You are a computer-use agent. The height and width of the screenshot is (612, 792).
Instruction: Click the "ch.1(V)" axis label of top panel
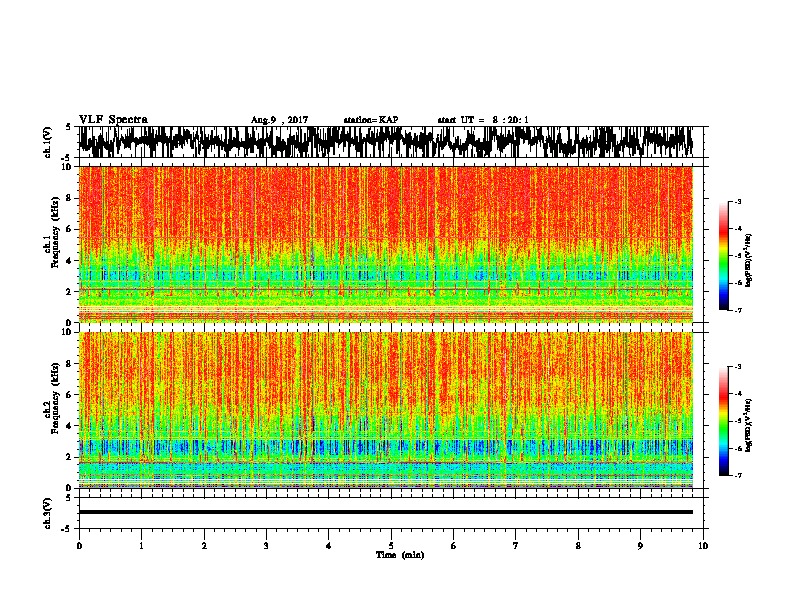(48, 142)
